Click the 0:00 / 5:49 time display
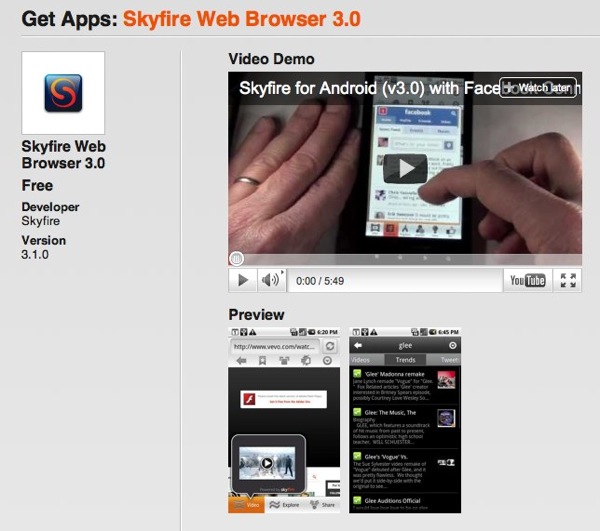Viewport: 600px width, 531px height. [320, 281]
